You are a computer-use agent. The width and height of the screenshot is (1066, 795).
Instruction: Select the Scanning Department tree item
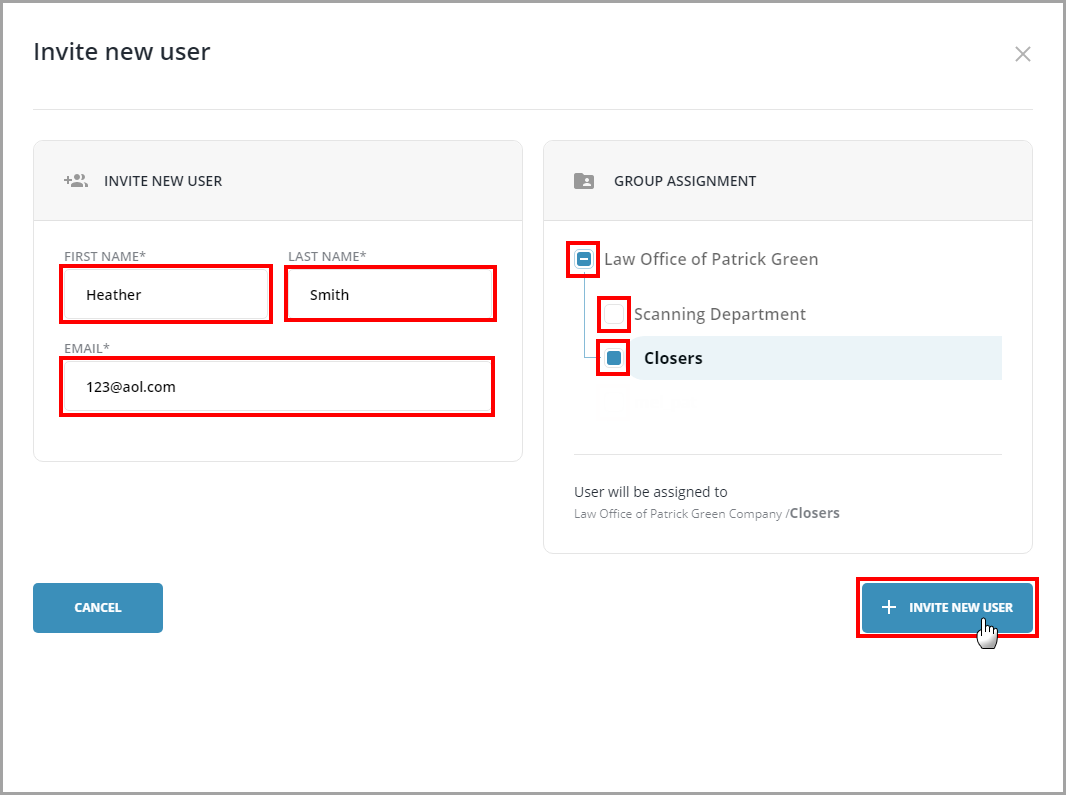720,313
